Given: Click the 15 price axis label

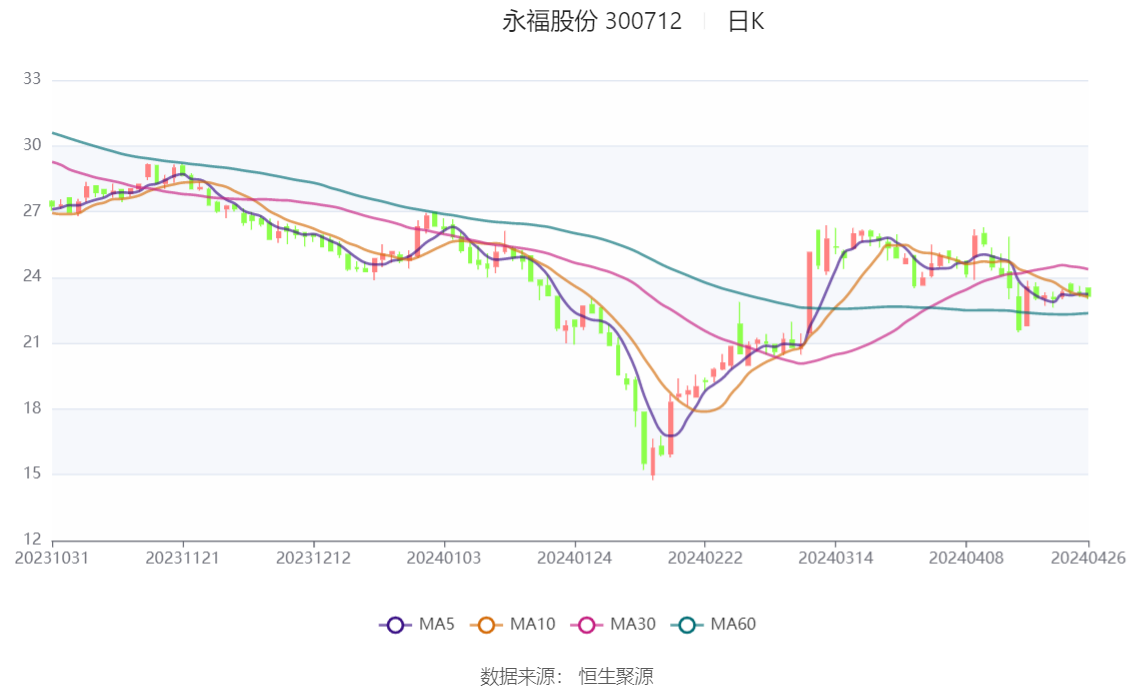Looking at the screenshot, I should [x=32, y=474].
